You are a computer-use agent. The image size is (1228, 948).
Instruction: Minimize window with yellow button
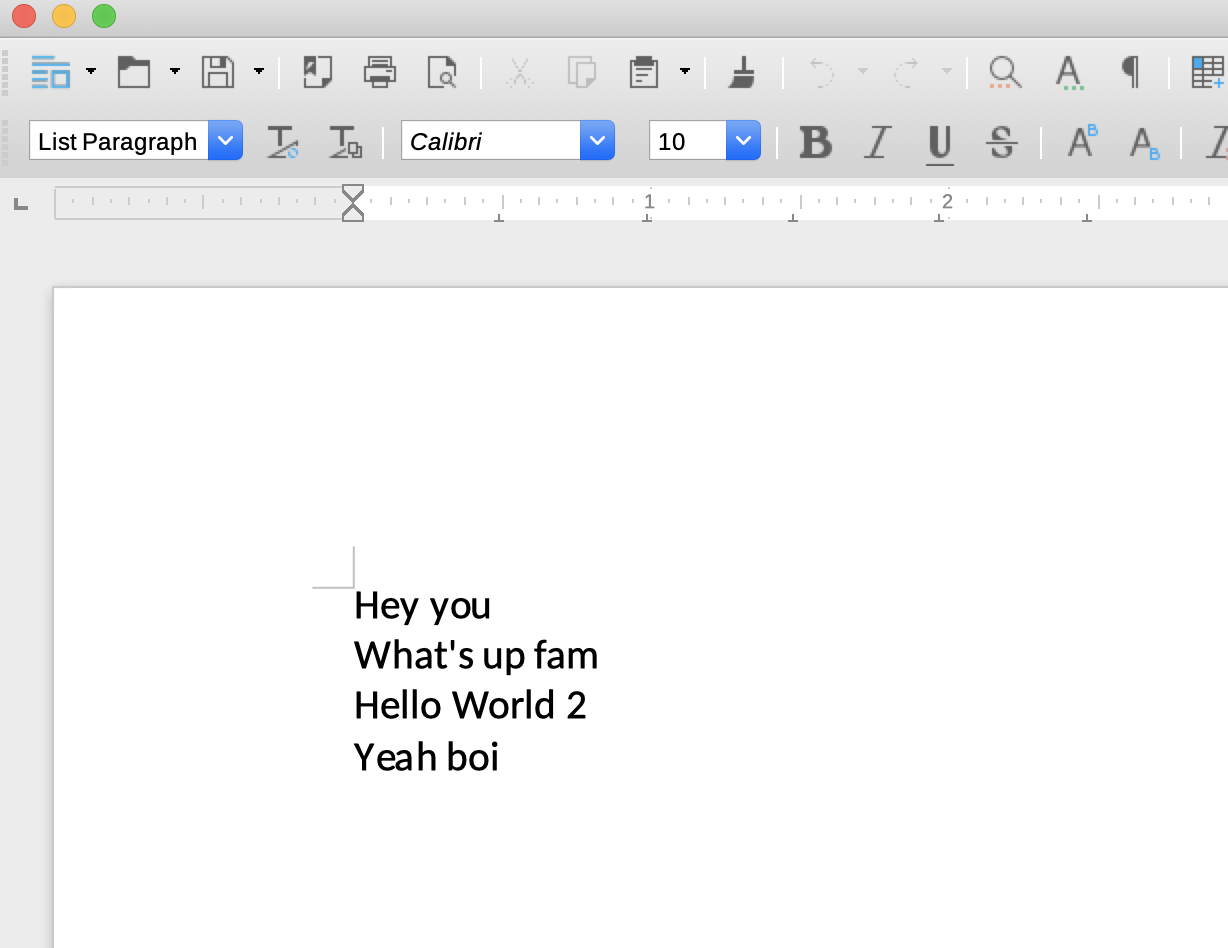click(64, 16)
